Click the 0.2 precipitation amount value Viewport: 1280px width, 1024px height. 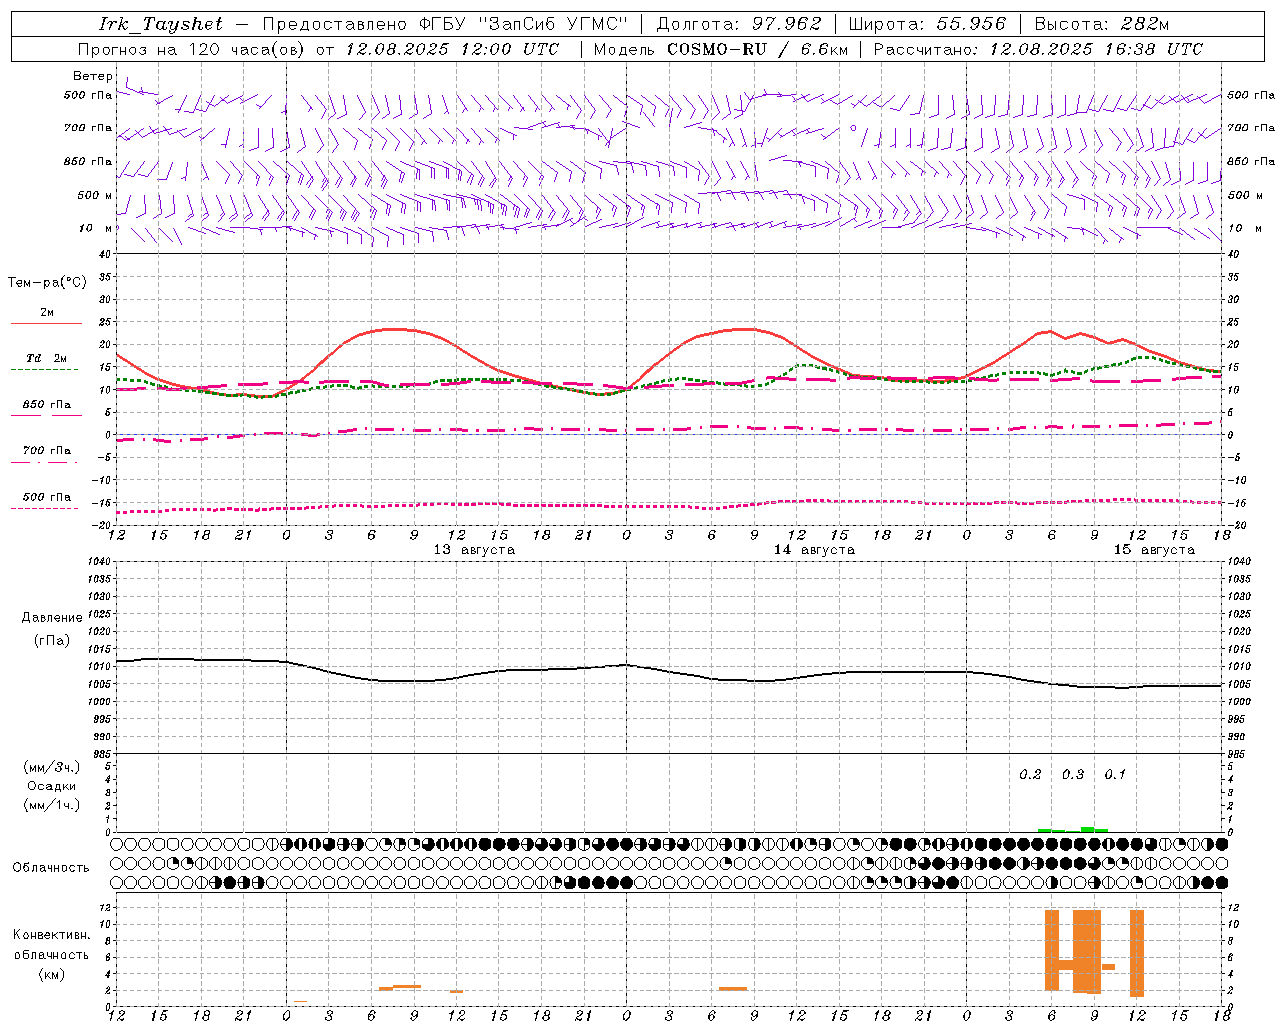1030,775
